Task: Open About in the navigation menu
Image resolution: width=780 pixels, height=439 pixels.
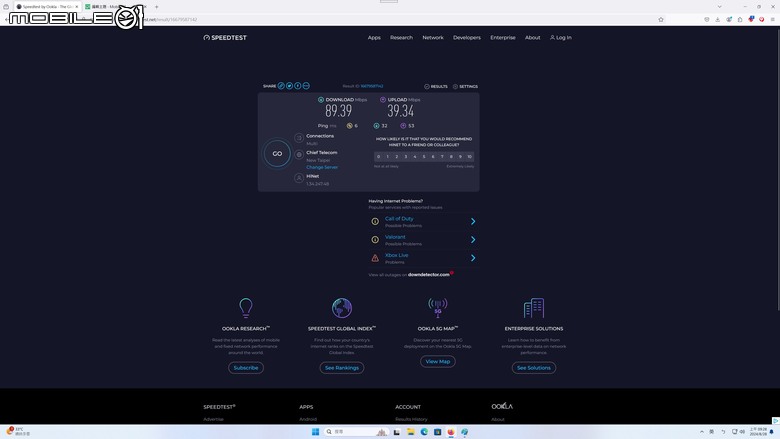Action: [533, 38]
